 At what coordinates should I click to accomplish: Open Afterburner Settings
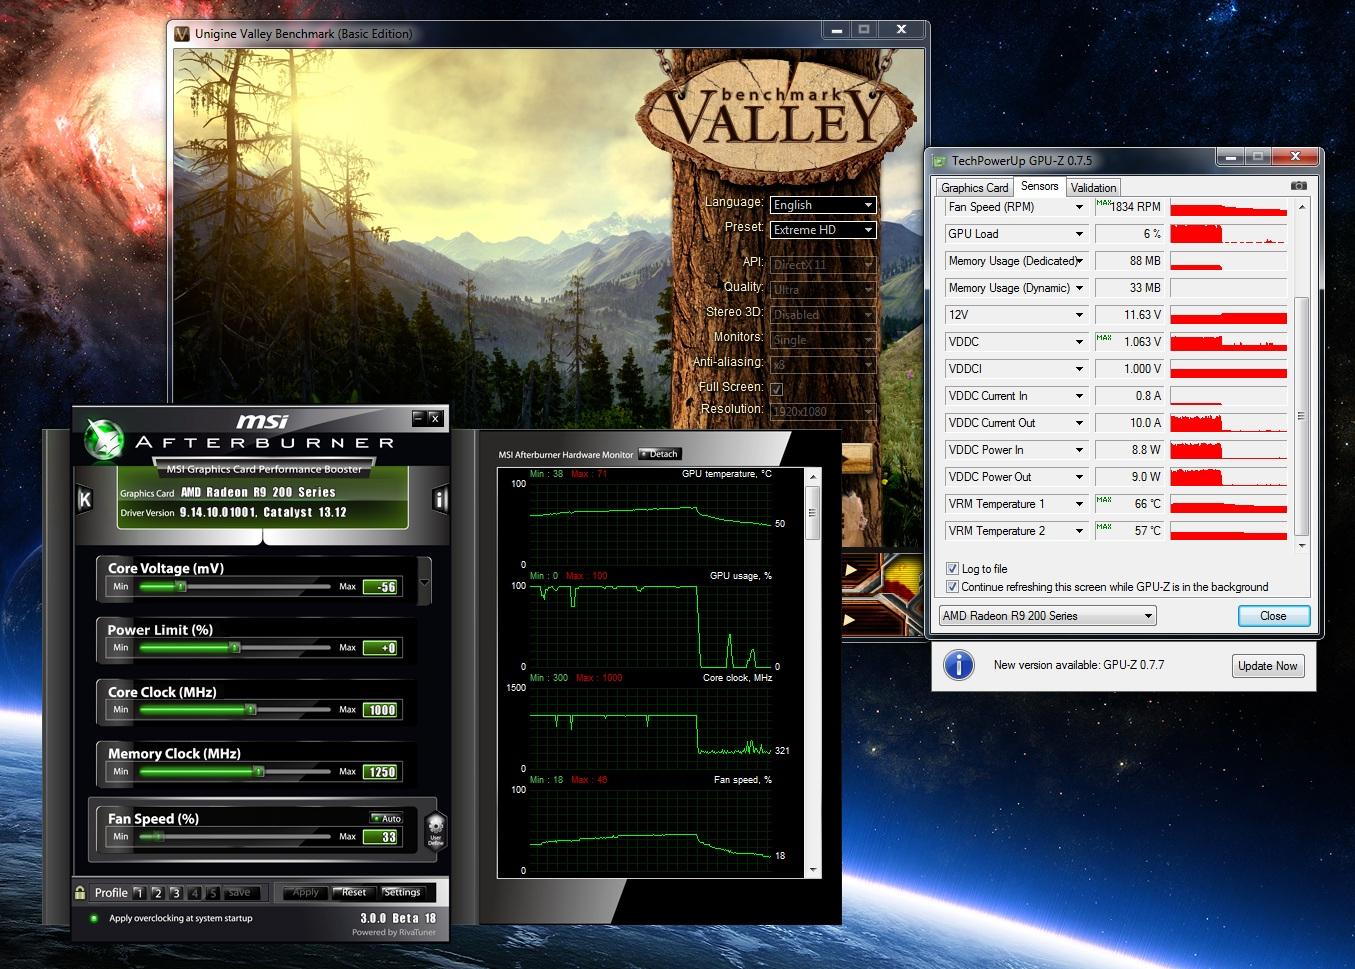(402, 892)
